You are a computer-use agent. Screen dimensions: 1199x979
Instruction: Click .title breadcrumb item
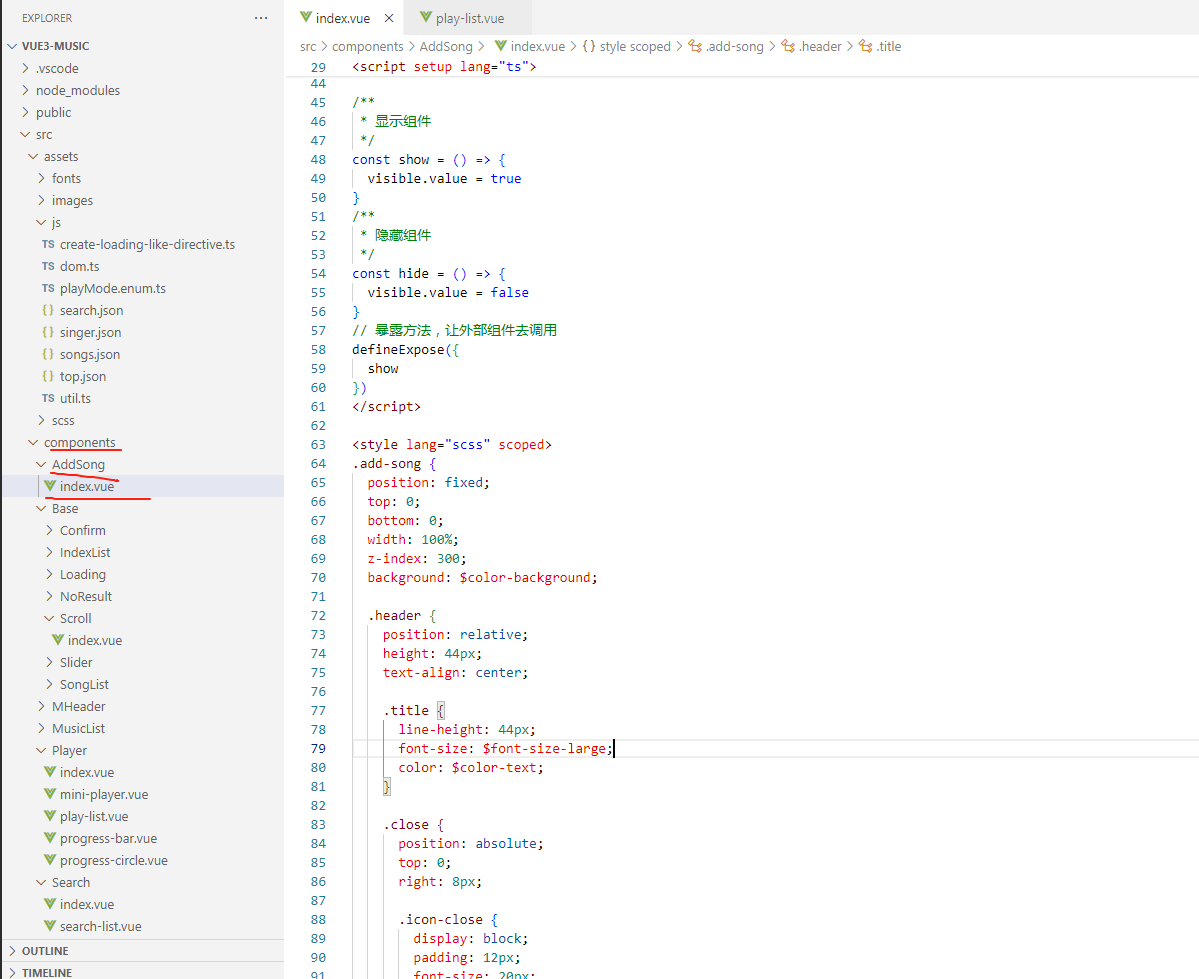coord(880,47)
